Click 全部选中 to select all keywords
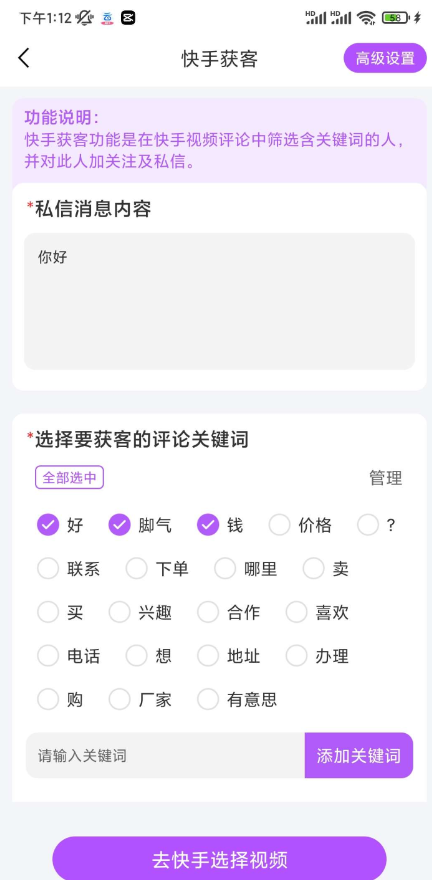Viewport: 432px width, 880px height. [70, 478]
